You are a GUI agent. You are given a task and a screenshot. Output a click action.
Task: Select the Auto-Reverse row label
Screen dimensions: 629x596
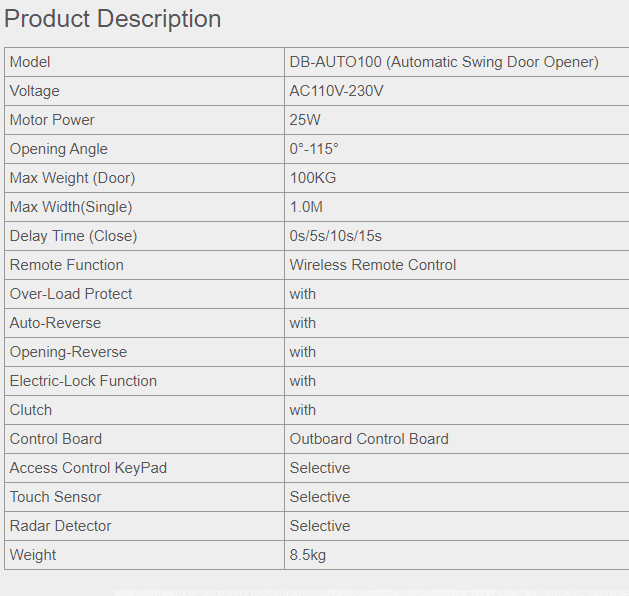click(x=55, y=323)
